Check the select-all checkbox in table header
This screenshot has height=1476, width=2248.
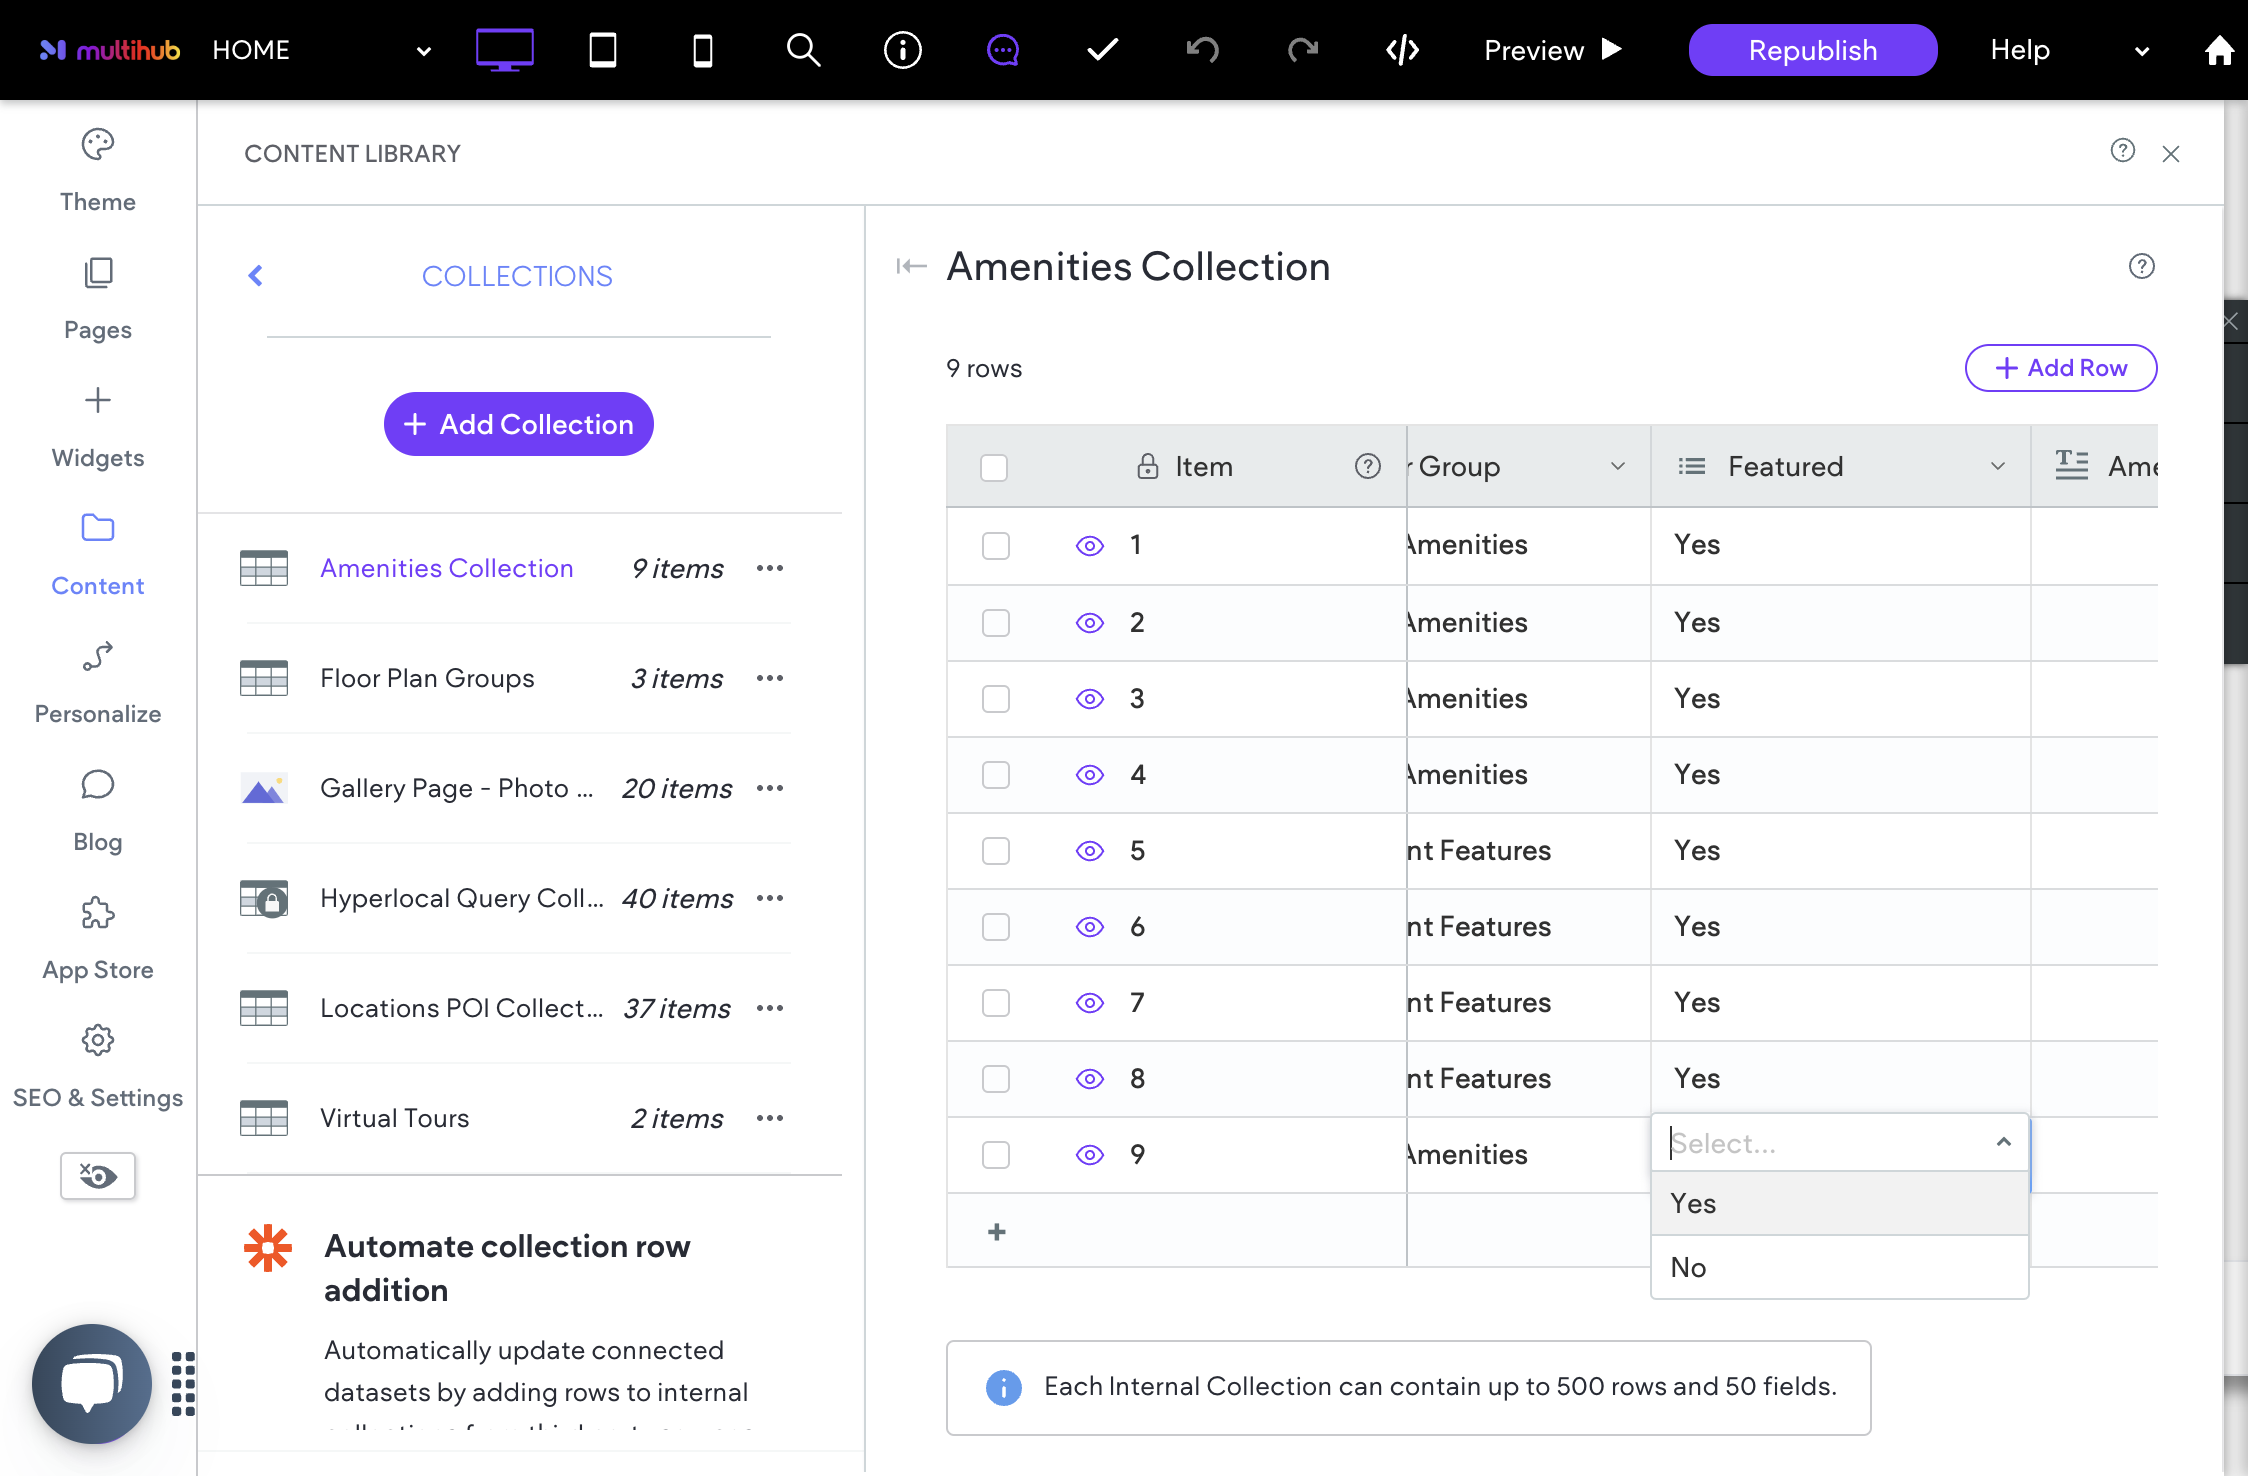pos(994,468)
